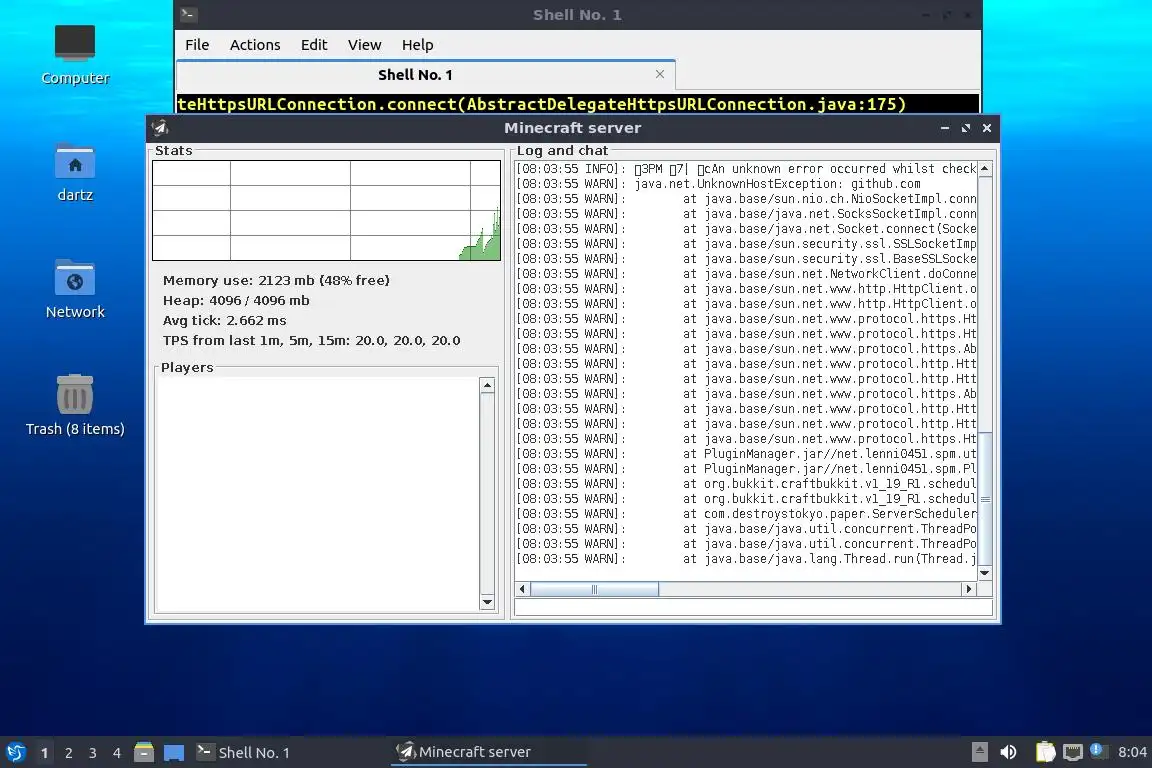Click Players list scroll up arrow

coord(487,385)
